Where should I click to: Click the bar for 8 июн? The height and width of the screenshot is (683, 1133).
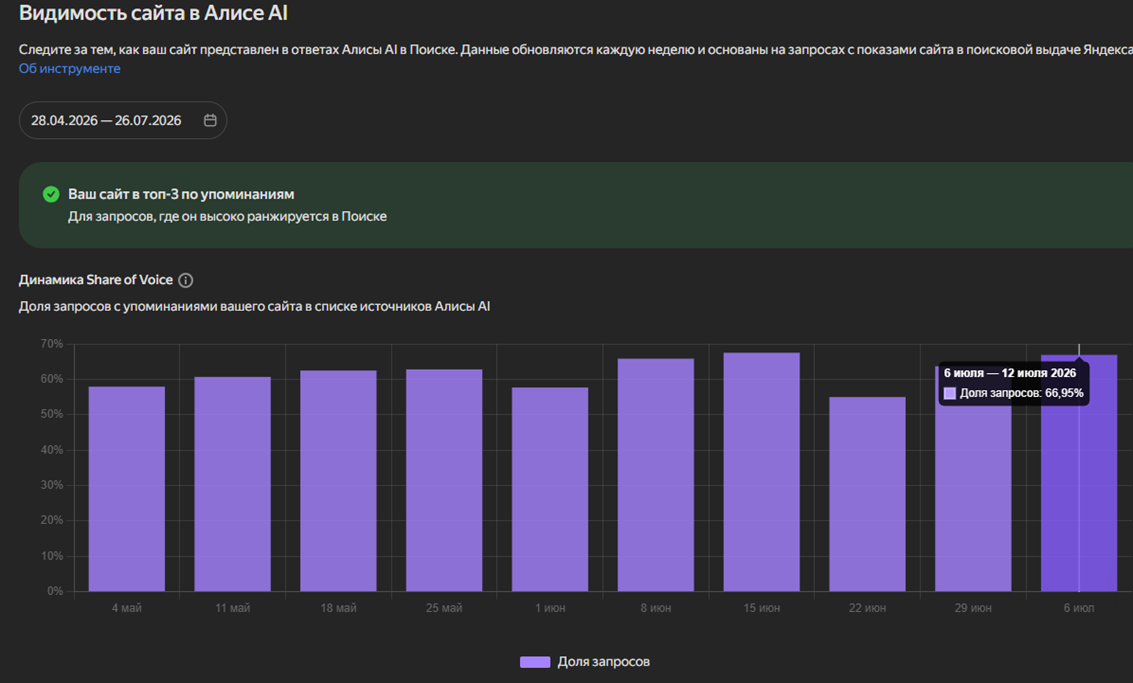click(655, 475)
